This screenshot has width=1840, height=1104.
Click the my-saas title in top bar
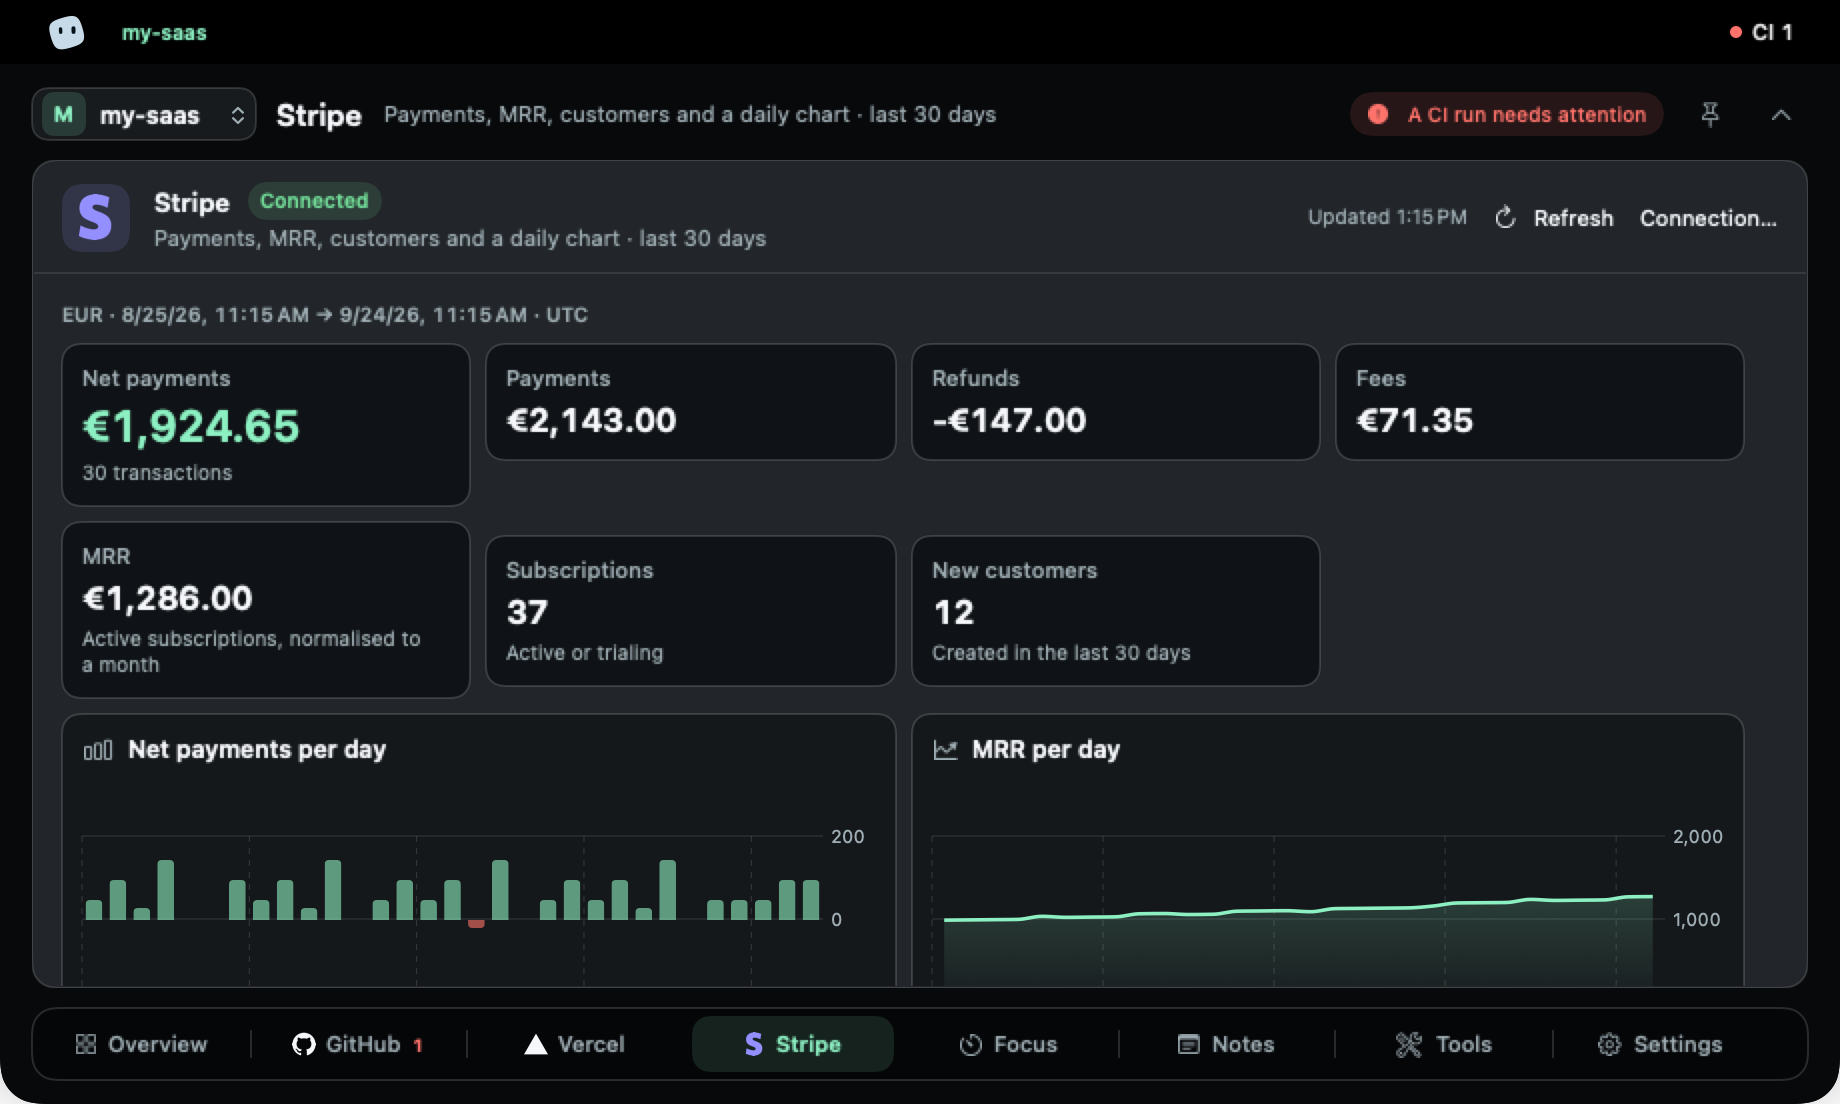164,32
